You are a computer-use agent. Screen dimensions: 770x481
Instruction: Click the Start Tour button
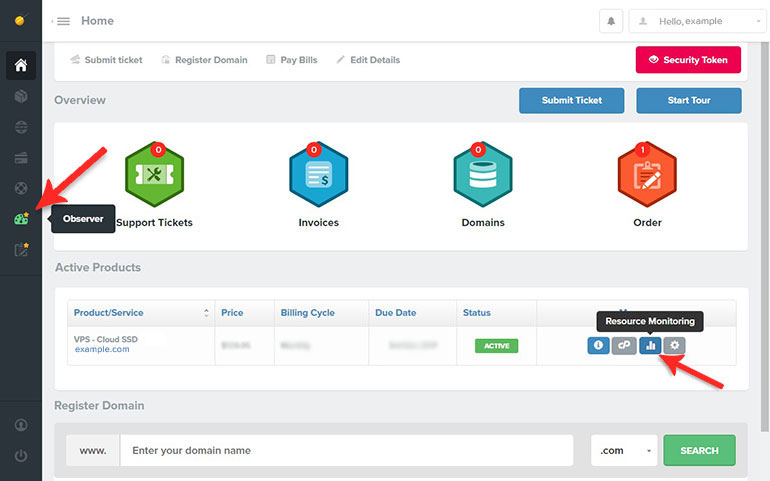(x=688, y=100)
